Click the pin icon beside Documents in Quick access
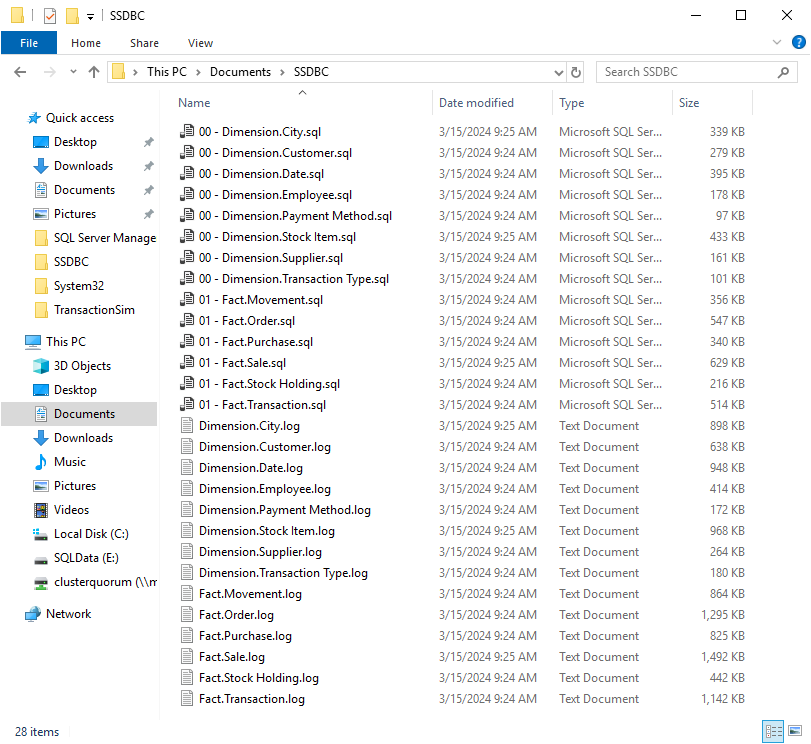811x744 pixels. 148,190
